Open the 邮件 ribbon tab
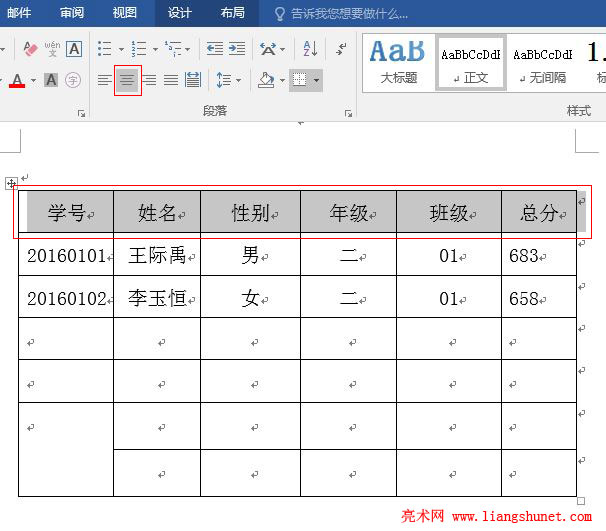The width and height of the screenshot is (606, 531). pos(19,13)
